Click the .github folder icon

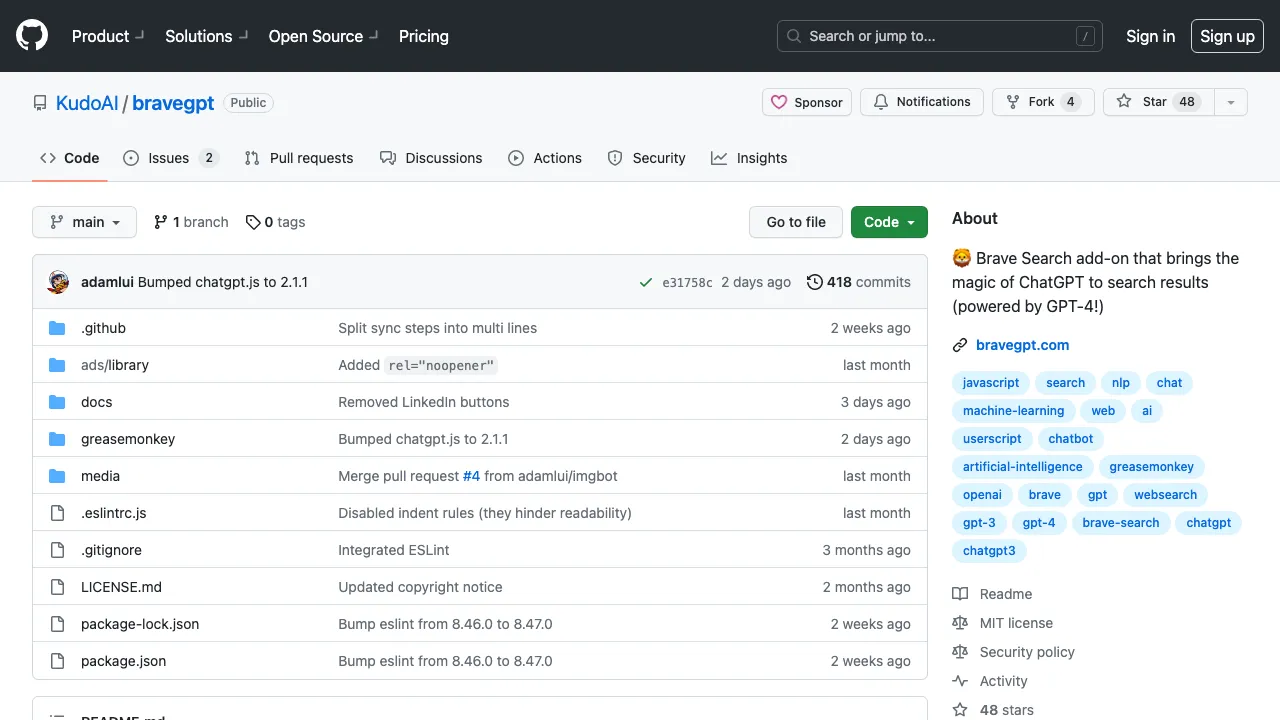coord(57,328)
